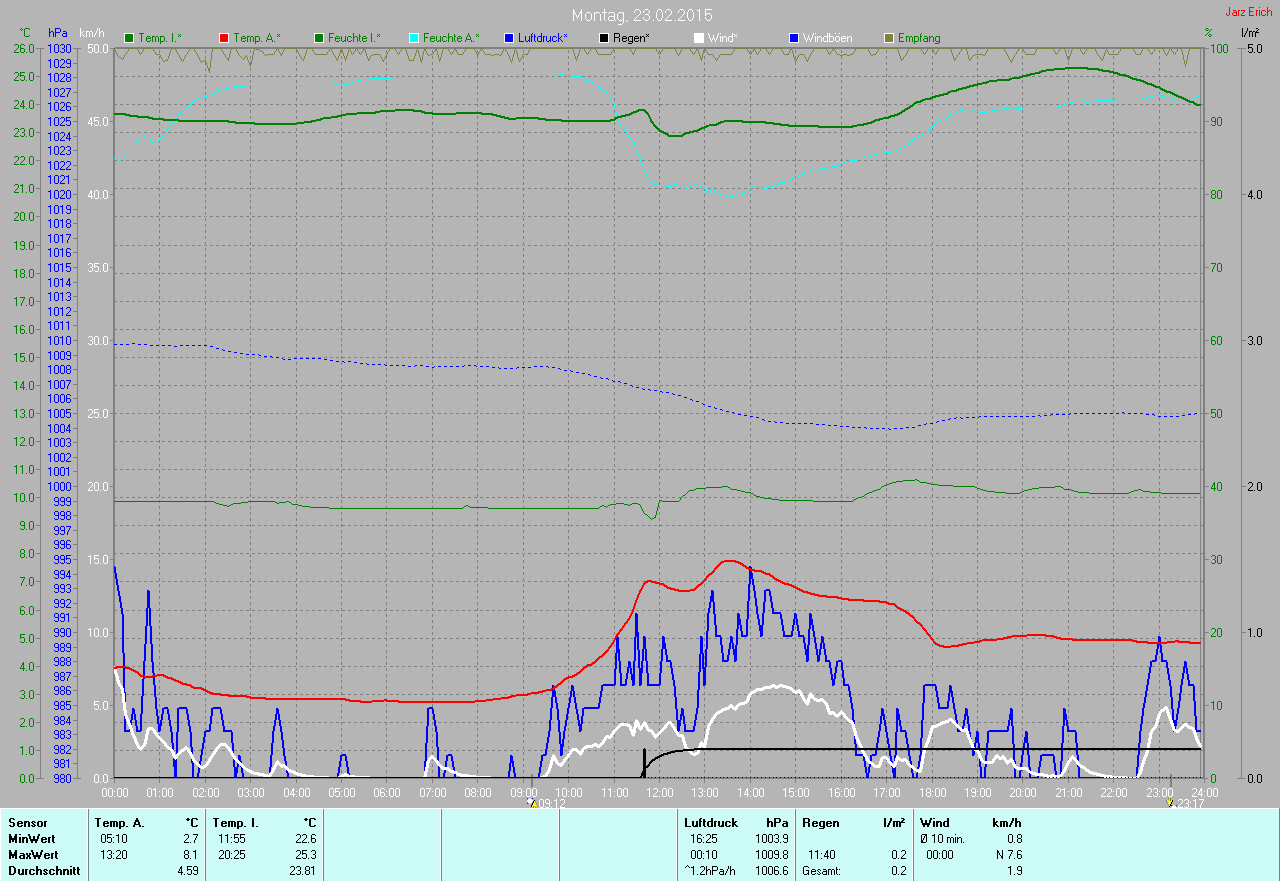Screen dimensions: 1280x881
Task: Click the olive Empfang legend square
Action: 889,38
